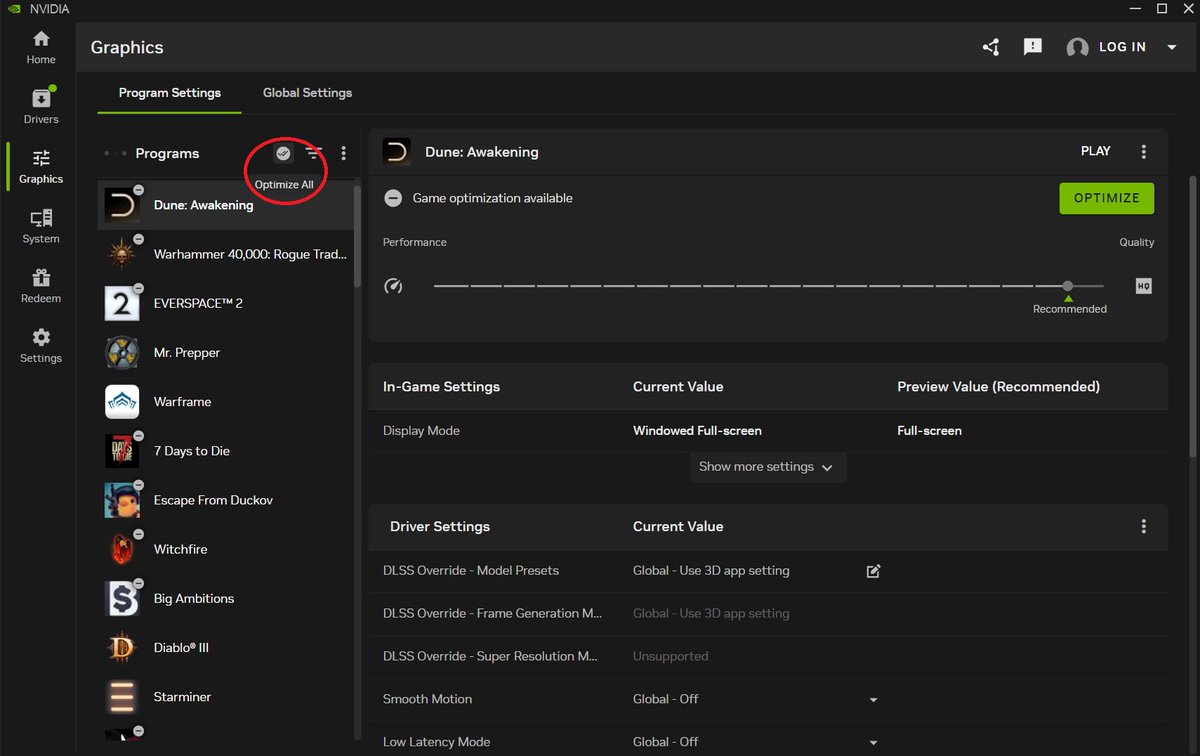This screenshot has width=1200, height=756.
Task: Switch to the Global Settings tab
Action: pyautogui.click(x=307, y=93)
